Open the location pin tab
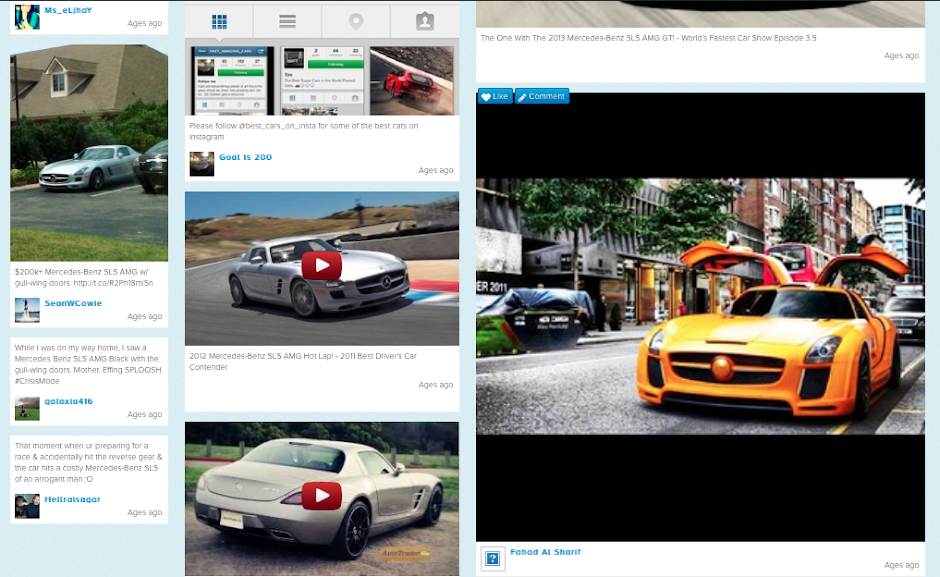Viewport: 940px width, 577px height. pyautogui.click(x=356, y=22)
